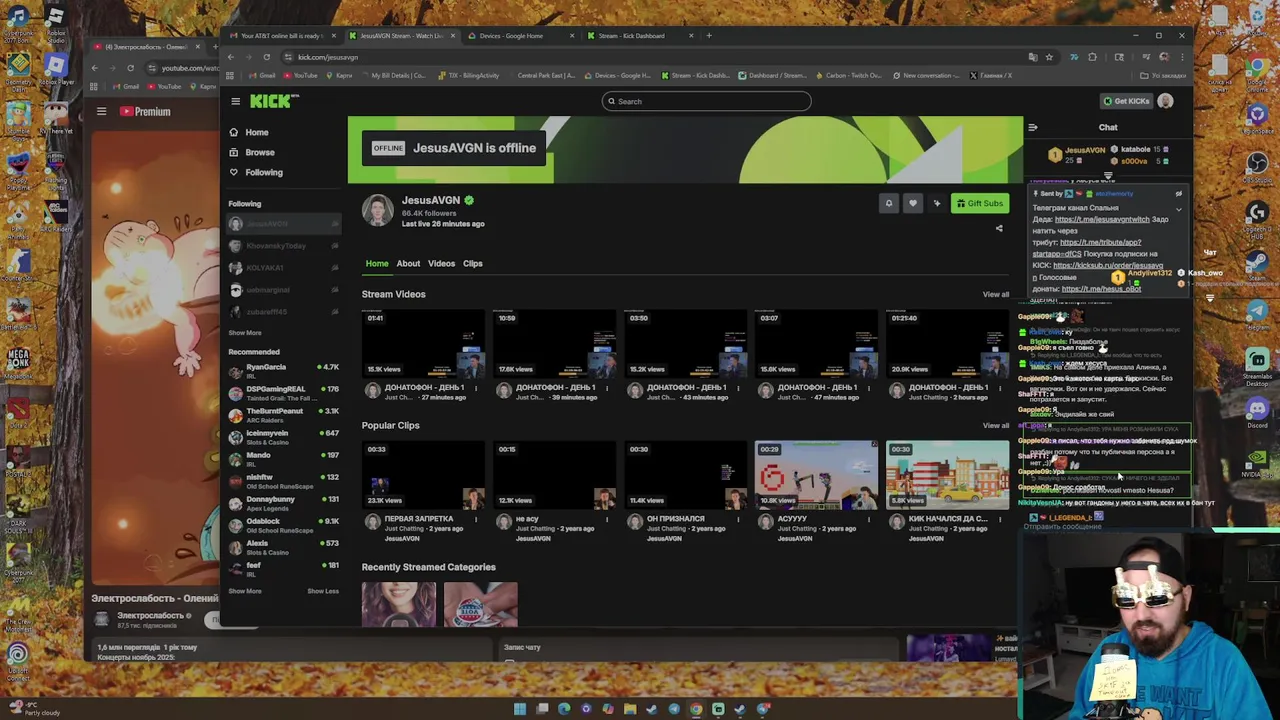The image size is (1280, 720).
Task: Toggle the follow heart for JesusAVGN
Action: (x=912, y=203)
